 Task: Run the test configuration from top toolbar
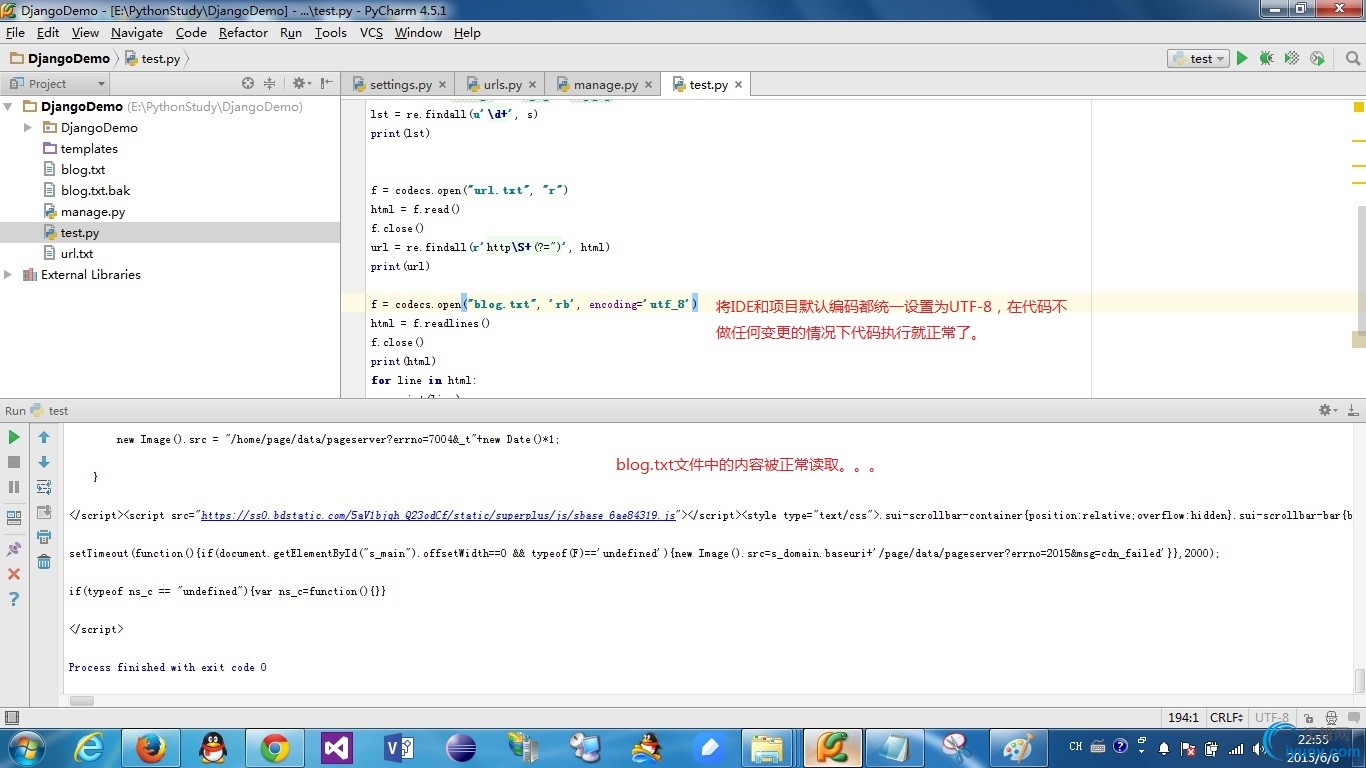1242,59
